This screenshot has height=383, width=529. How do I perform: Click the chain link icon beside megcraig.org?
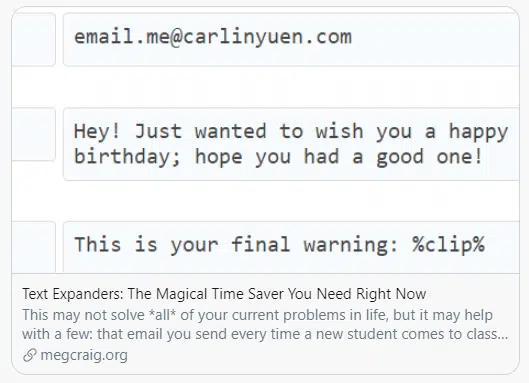tap(30, 355)
